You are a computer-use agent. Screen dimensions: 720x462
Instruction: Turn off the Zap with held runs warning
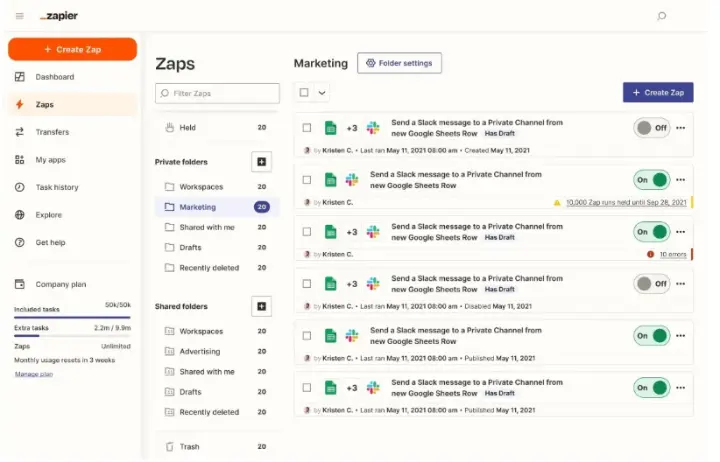tap(652, 180)
